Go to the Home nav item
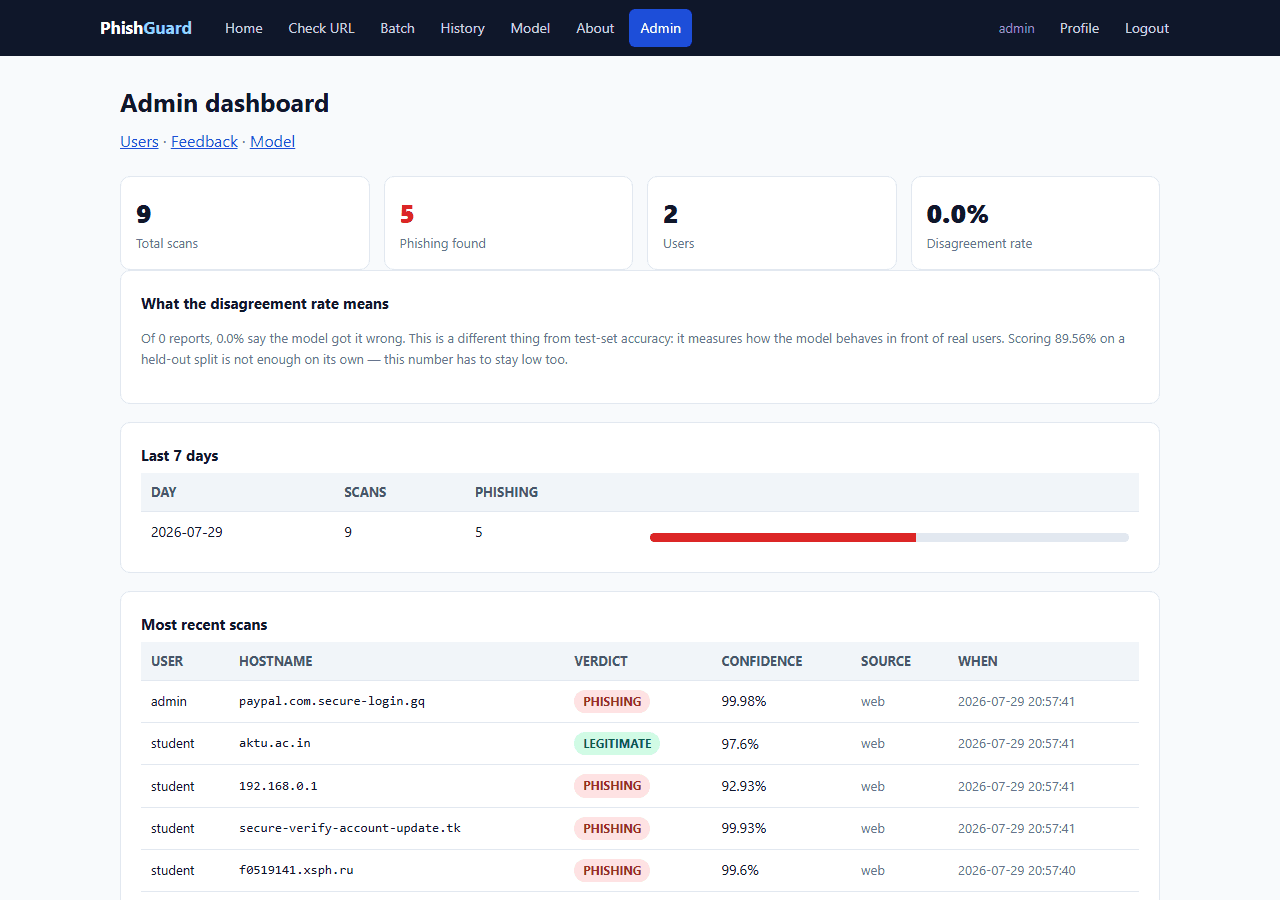This screenshot has height=900, width=1280. [x=244, y=28]
